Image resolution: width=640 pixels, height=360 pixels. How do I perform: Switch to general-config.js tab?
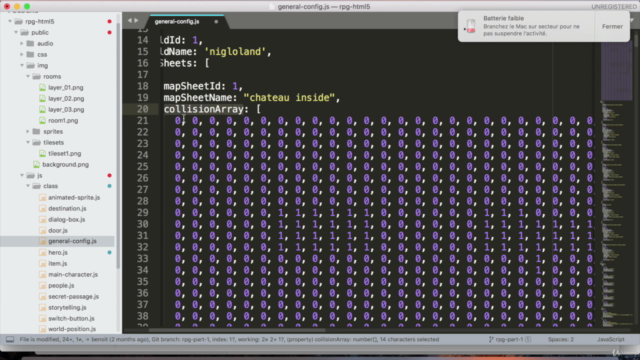pos(177,21)
